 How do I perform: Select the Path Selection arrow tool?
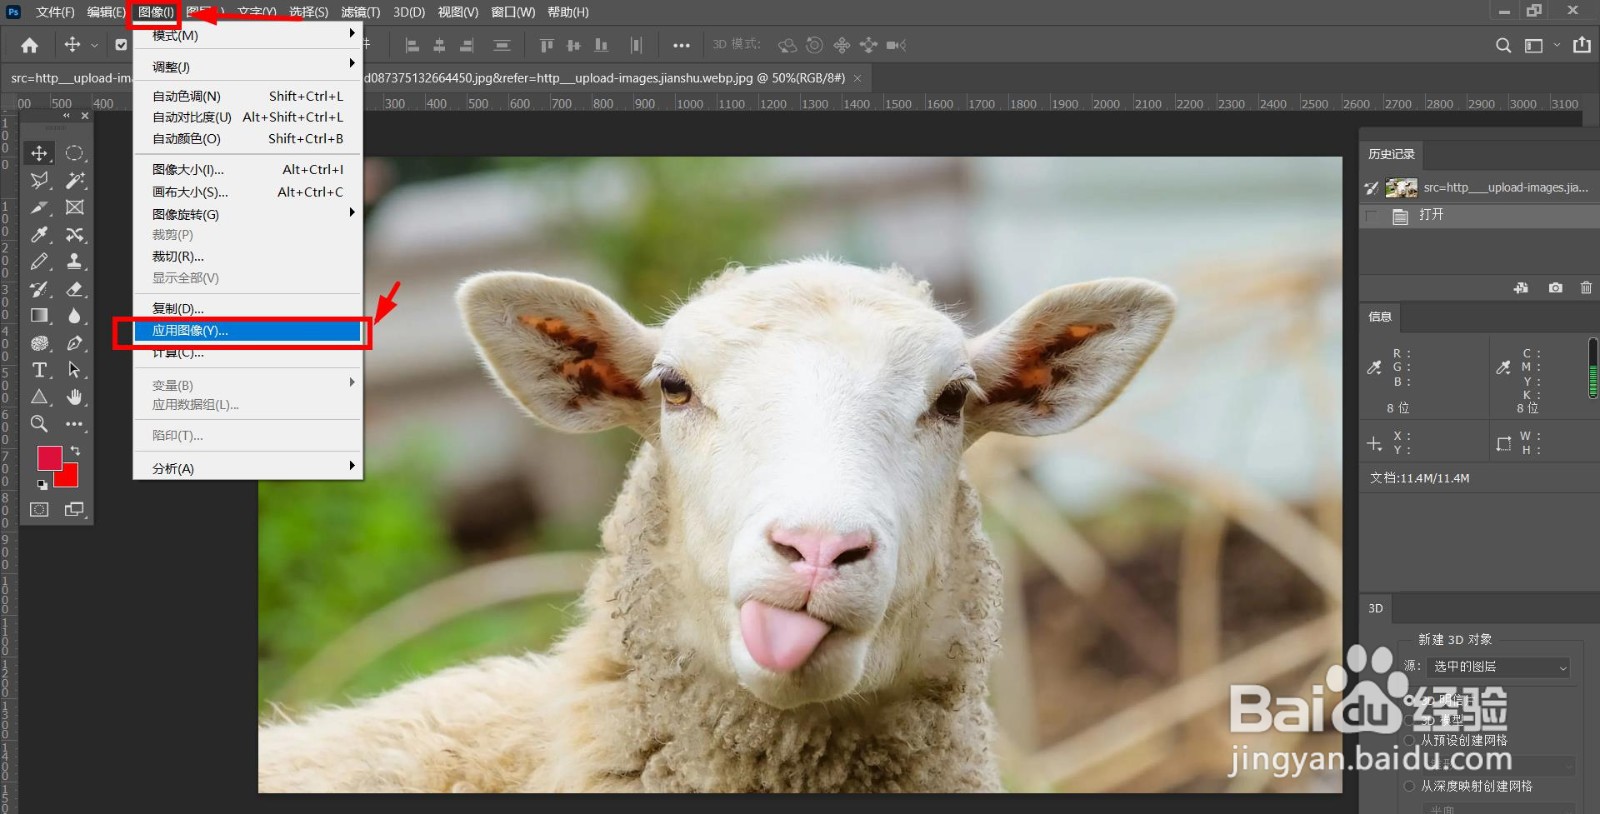(75, 370)
